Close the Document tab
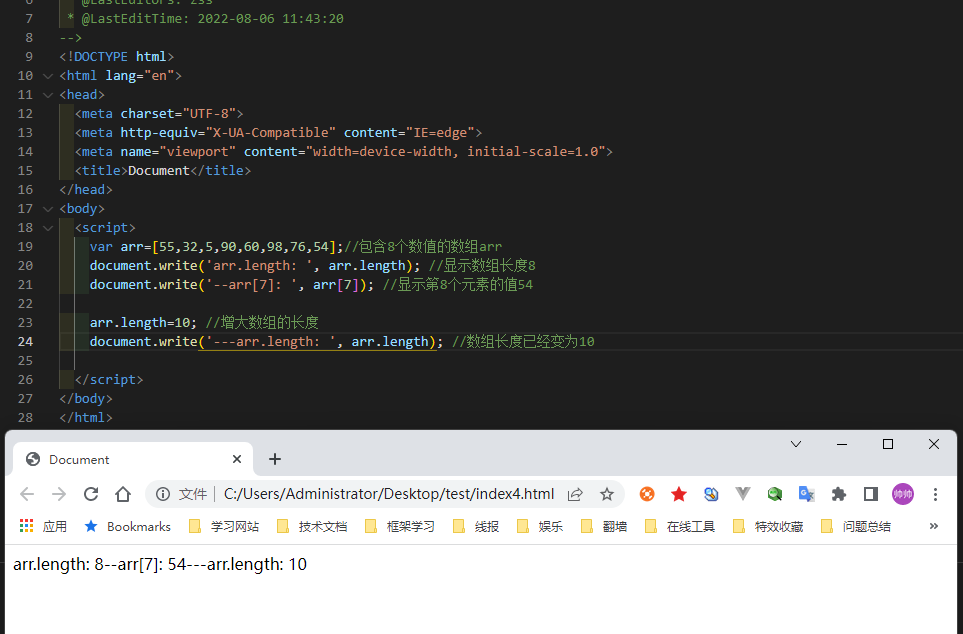 [x=237, y=459]
